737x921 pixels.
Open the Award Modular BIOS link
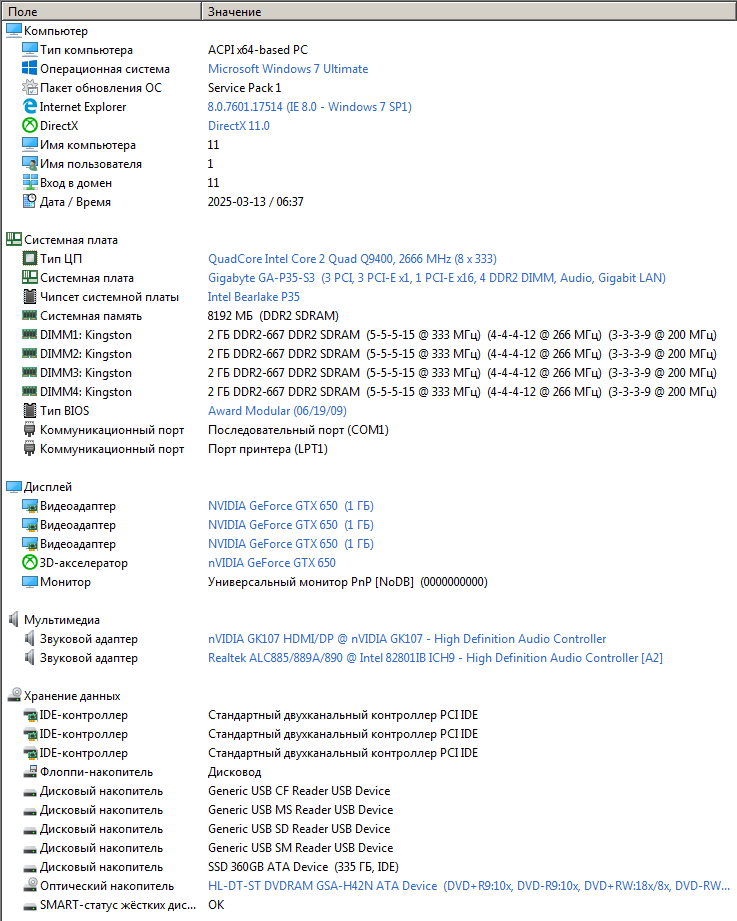[277, 411]
